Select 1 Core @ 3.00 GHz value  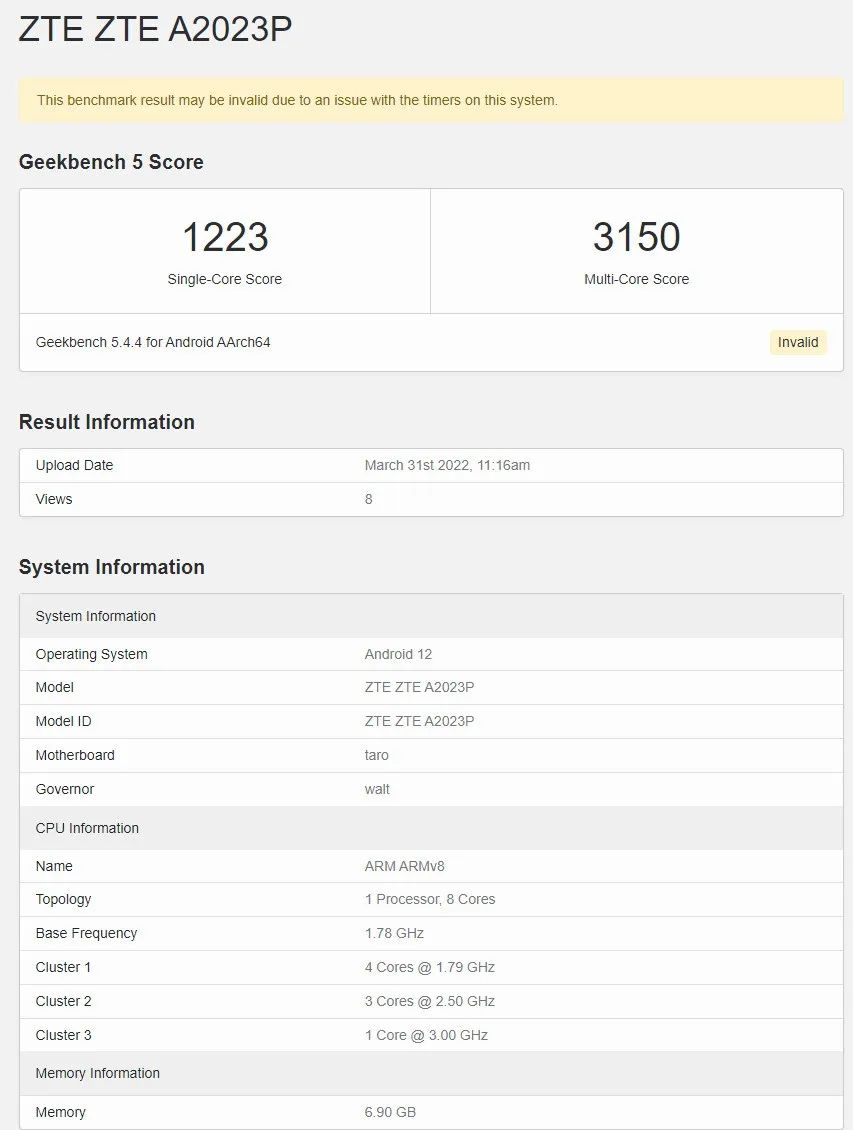click(x=426, y=1035)
